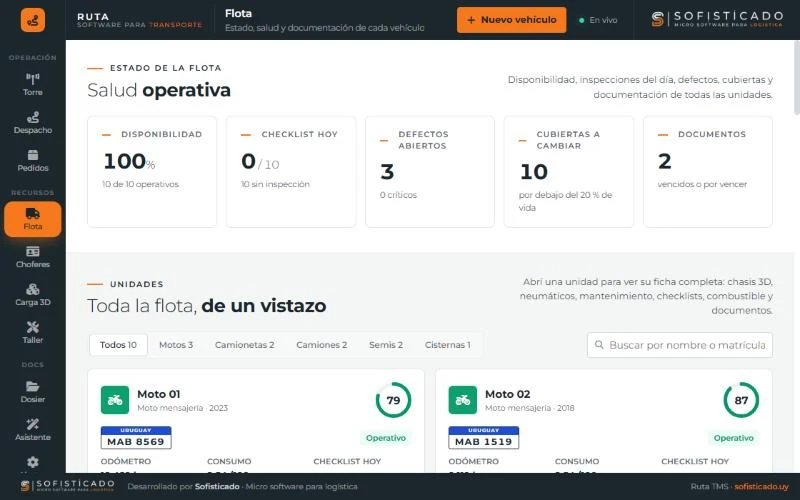The image size is (800, 500).
Task: Open the Disponibilidad 100% card
Action: [x=152, y=171]
